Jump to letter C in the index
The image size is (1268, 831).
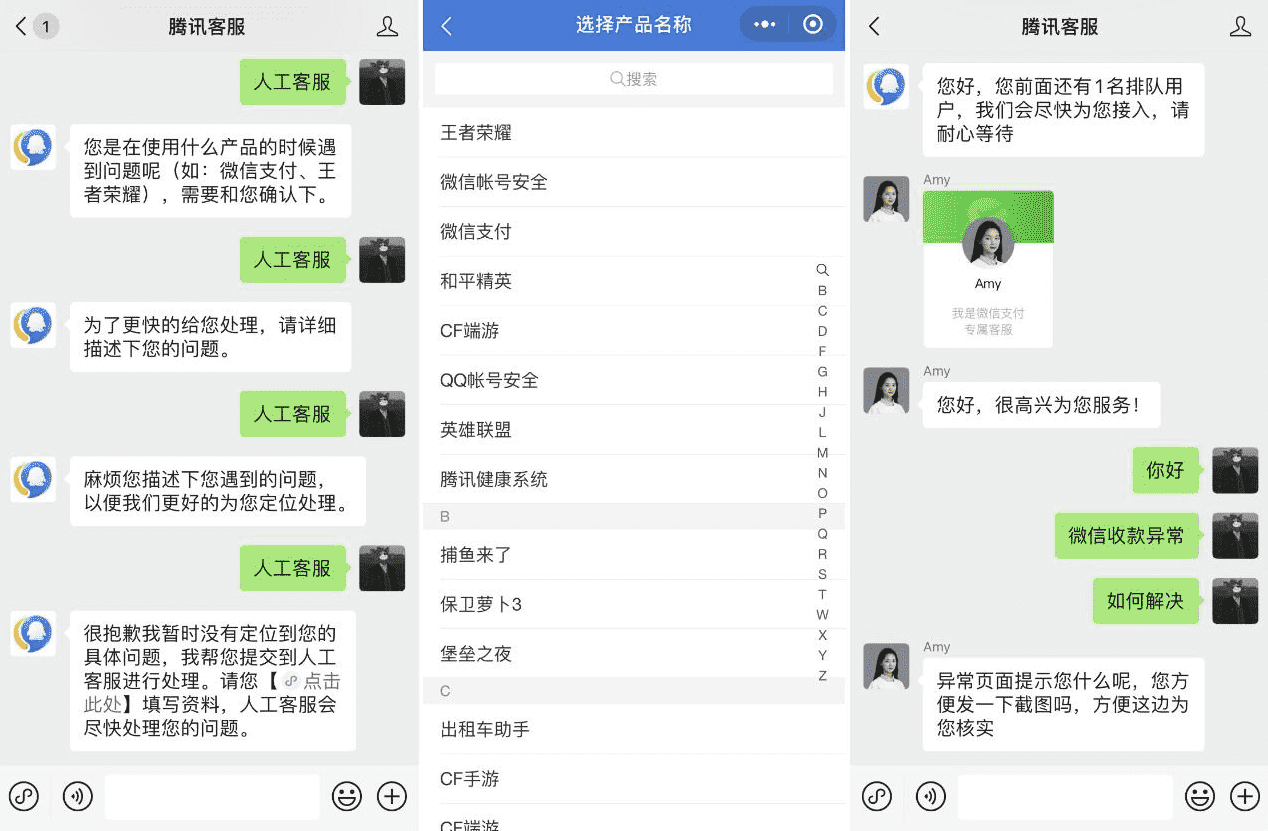point(822,311)
